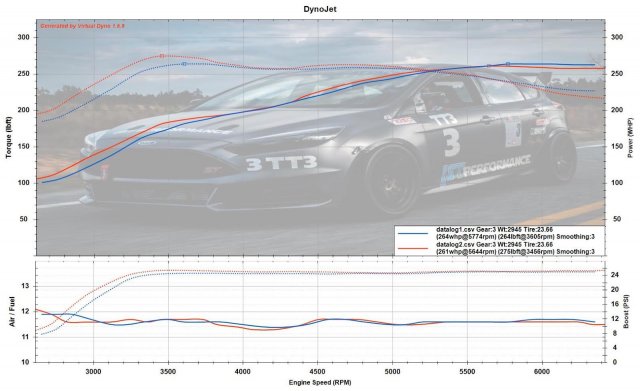Screen dimensions: 640x391
Task: Click the Boost (PSI) axis label
Action: 627,311
